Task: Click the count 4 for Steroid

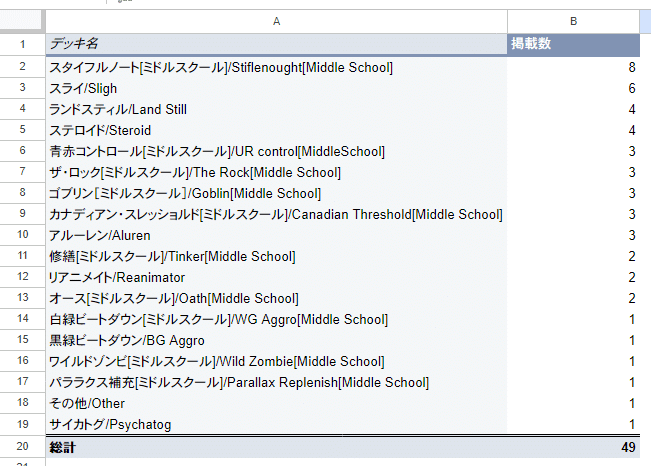Action: (573, 130)
